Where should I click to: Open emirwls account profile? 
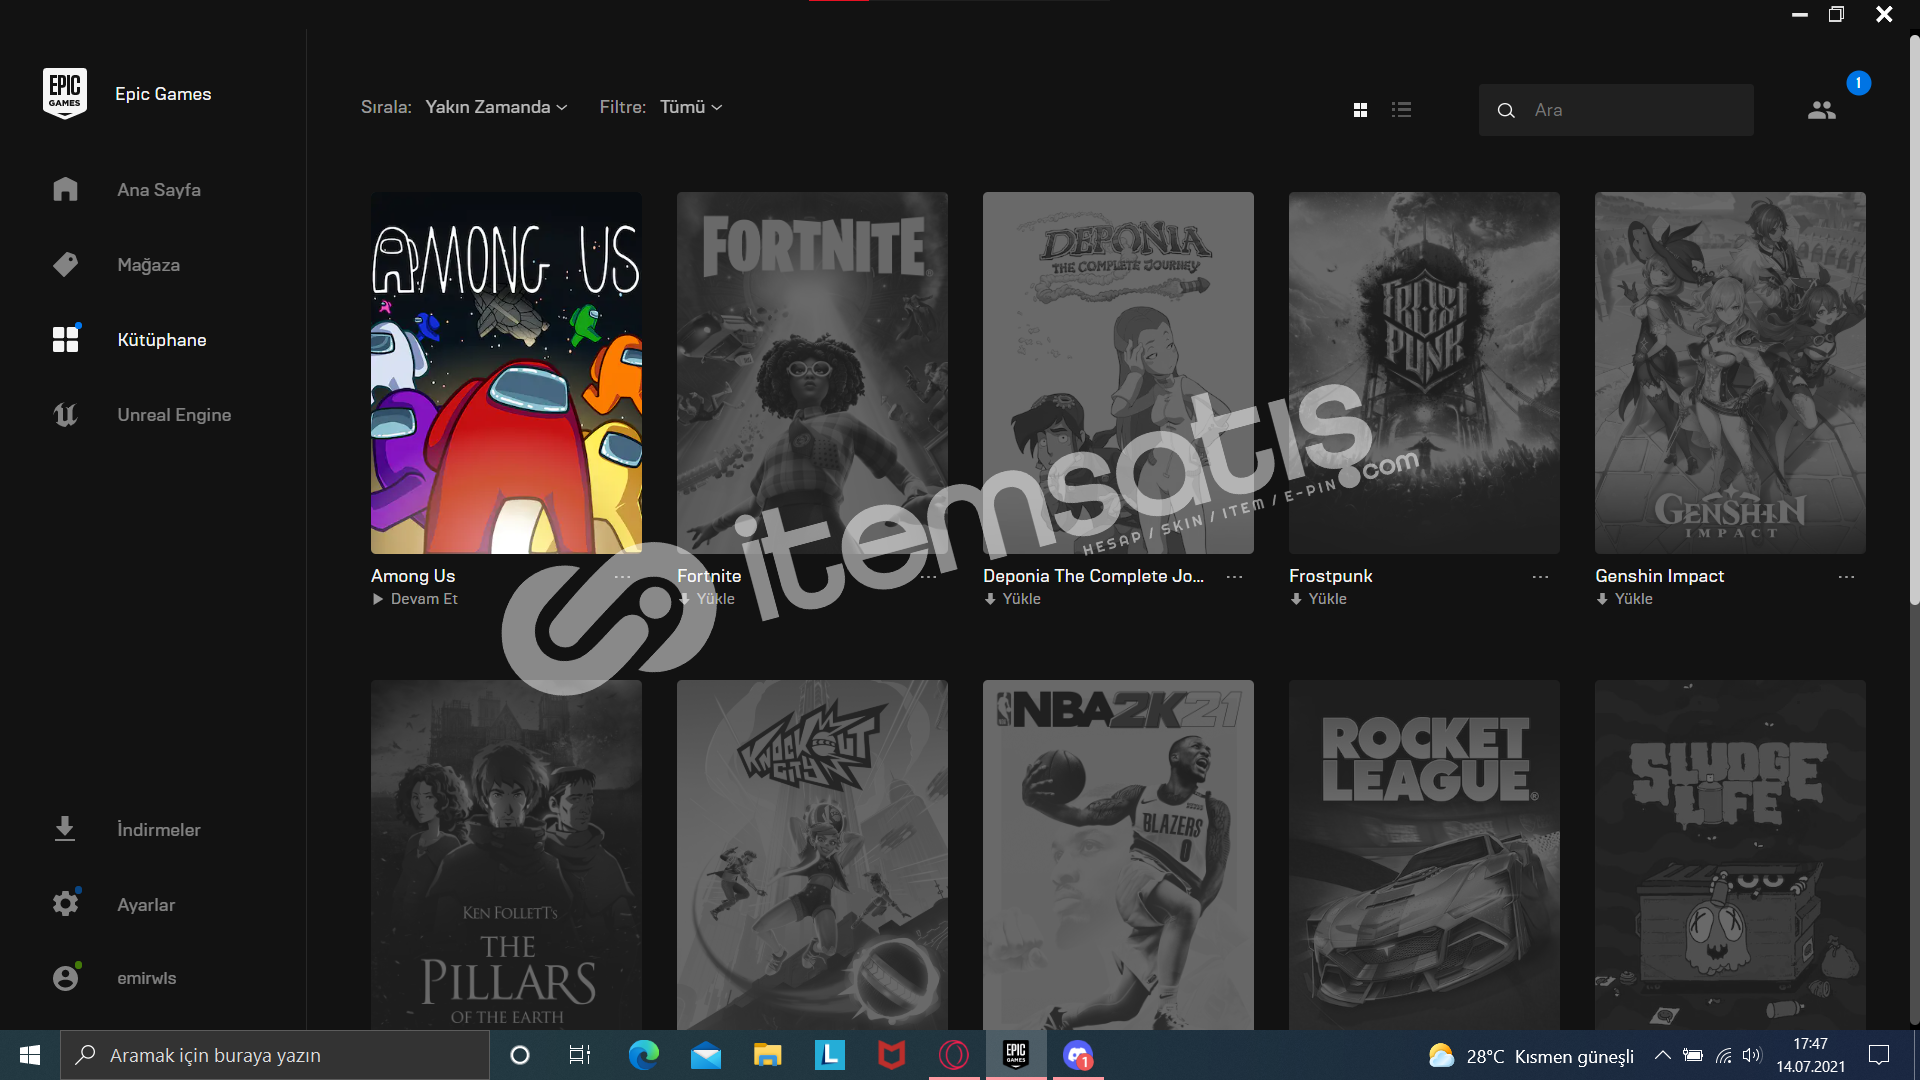(146, 978)
